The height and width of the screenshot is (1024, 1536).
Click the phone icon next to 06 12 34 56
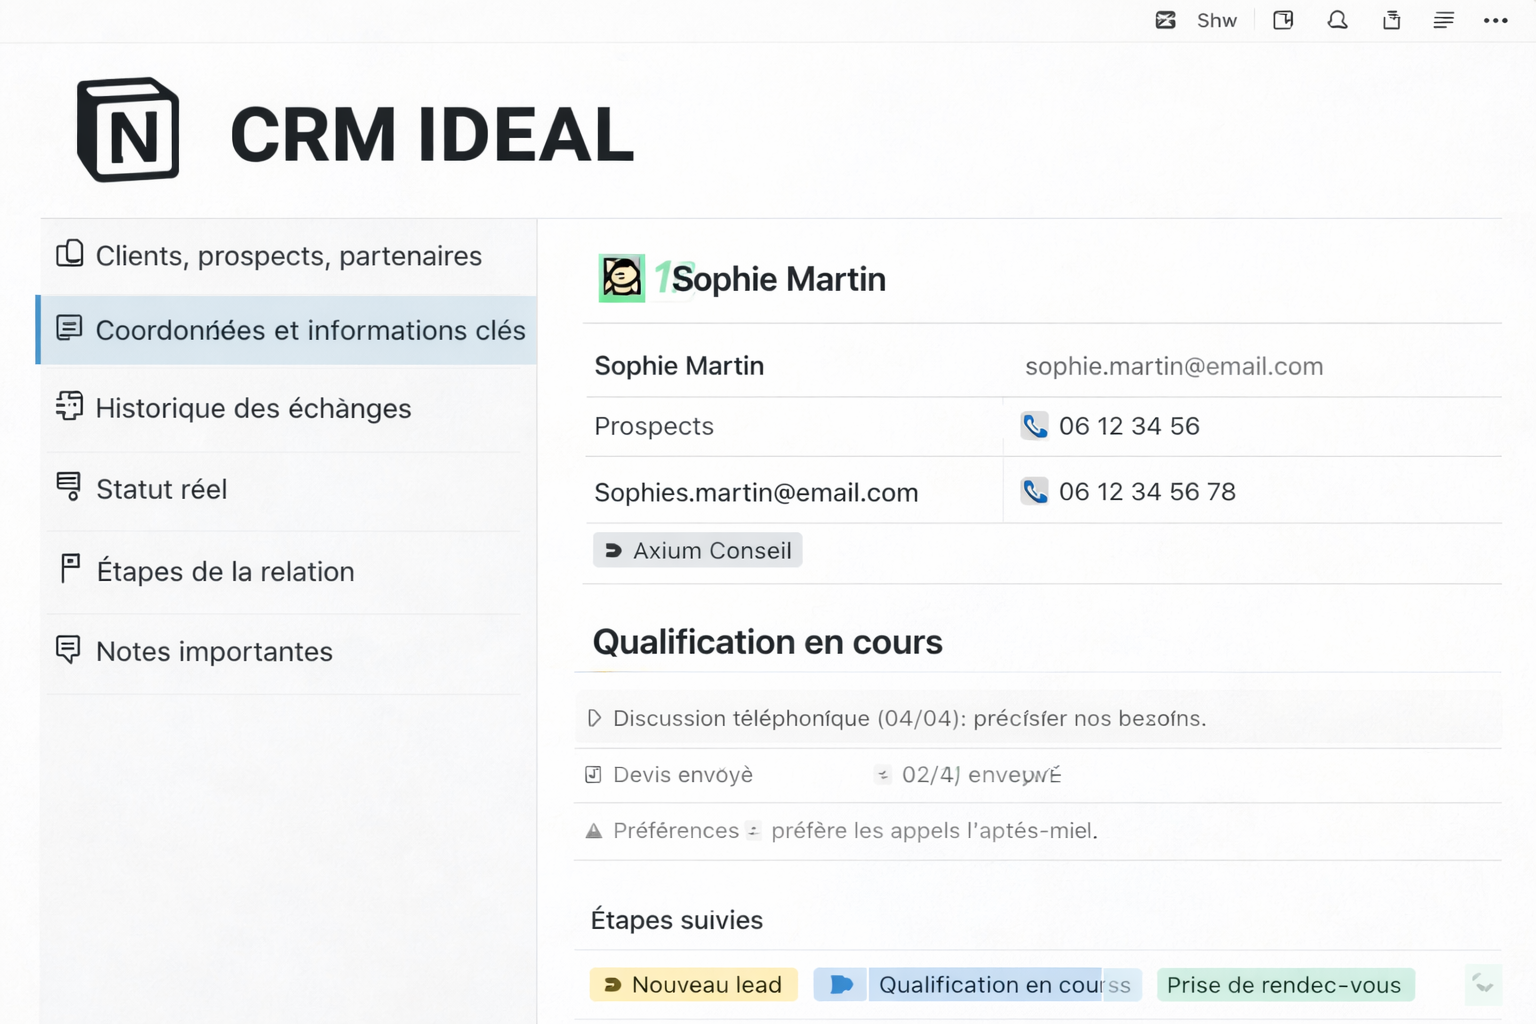point(1035,425)
